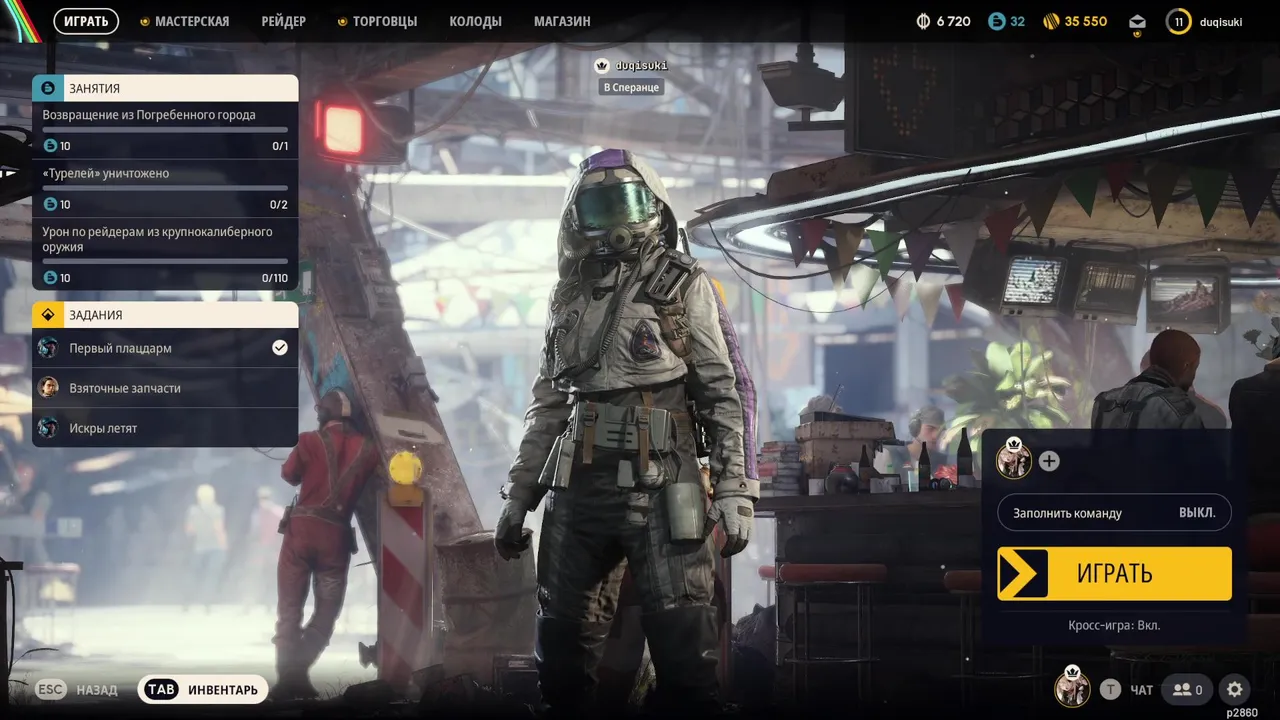Click the Возвращение из Погребенного города text
The width and height of the screenshot is (1280, 720).
coord(149,115)
